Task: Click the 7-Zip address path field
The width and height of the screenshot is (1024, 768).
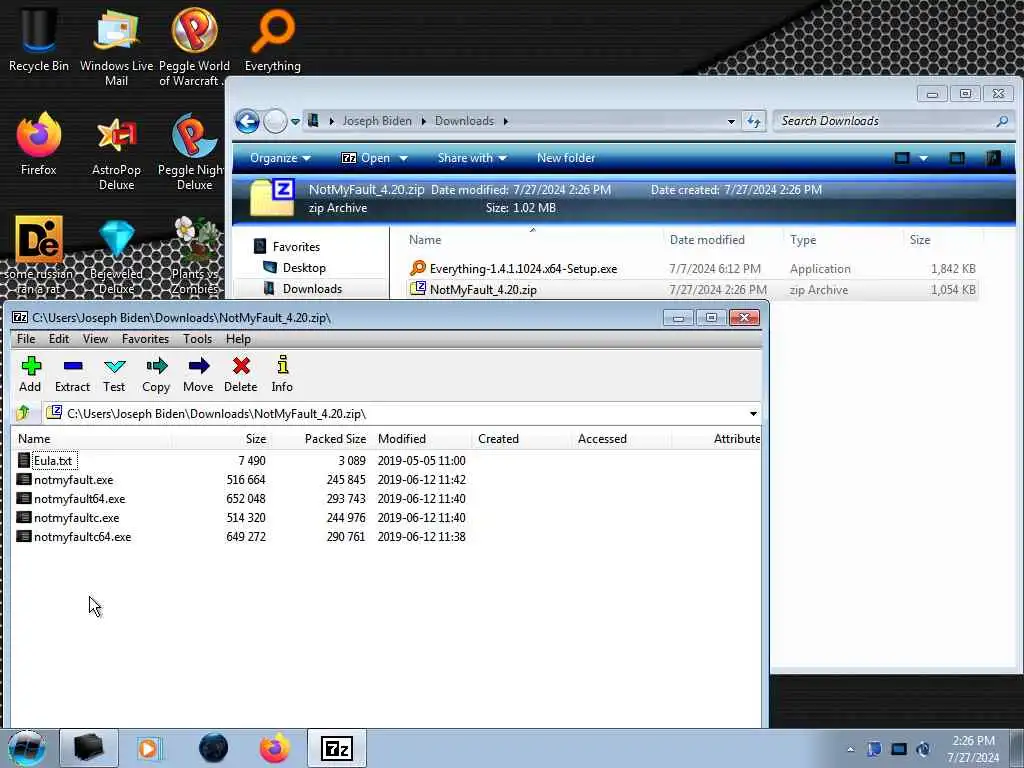Action: point(402,413)
